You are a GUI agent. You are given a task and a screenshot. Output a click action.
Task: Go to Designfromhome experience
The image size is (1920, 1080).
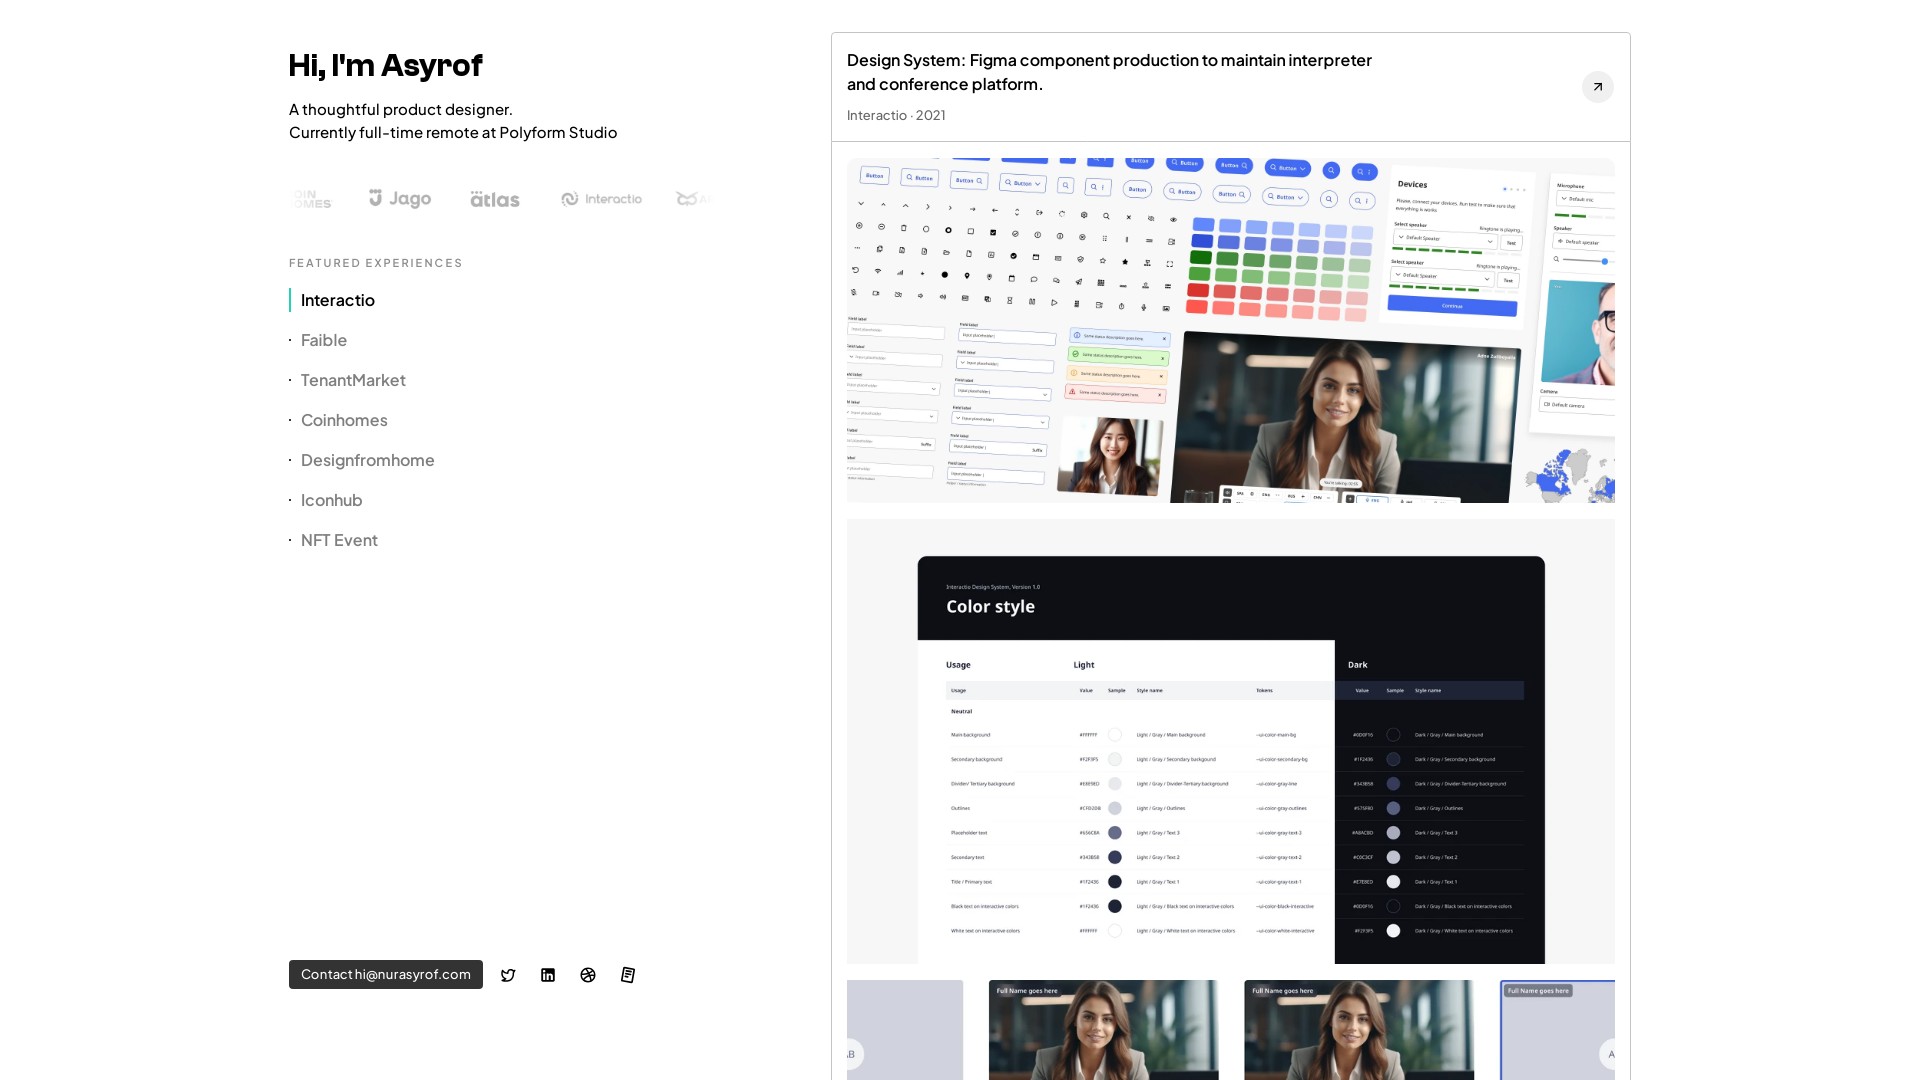(368, 460)
